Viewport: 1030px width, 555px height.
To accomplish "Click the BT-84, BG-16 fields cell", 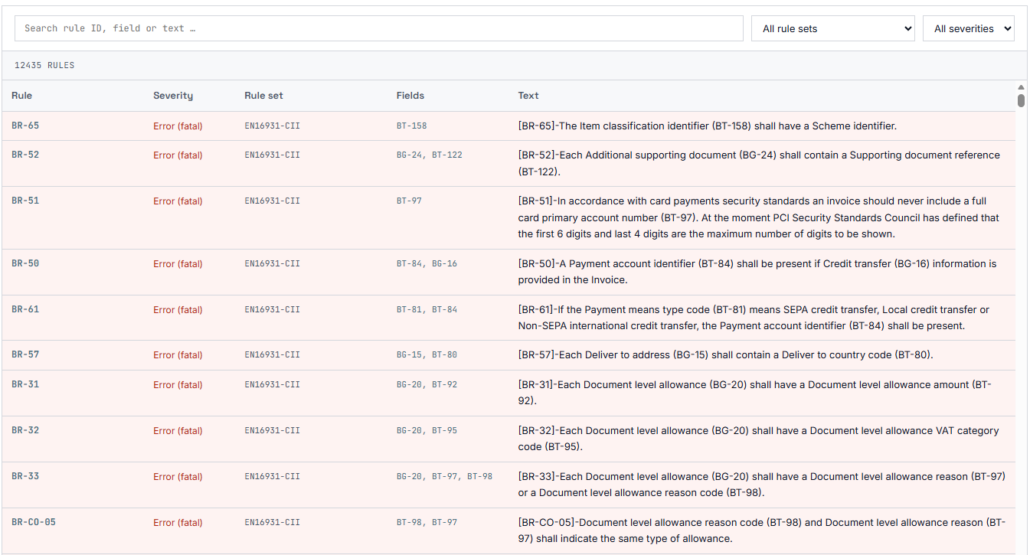I will pyautogui.click(x=426, y=263).
